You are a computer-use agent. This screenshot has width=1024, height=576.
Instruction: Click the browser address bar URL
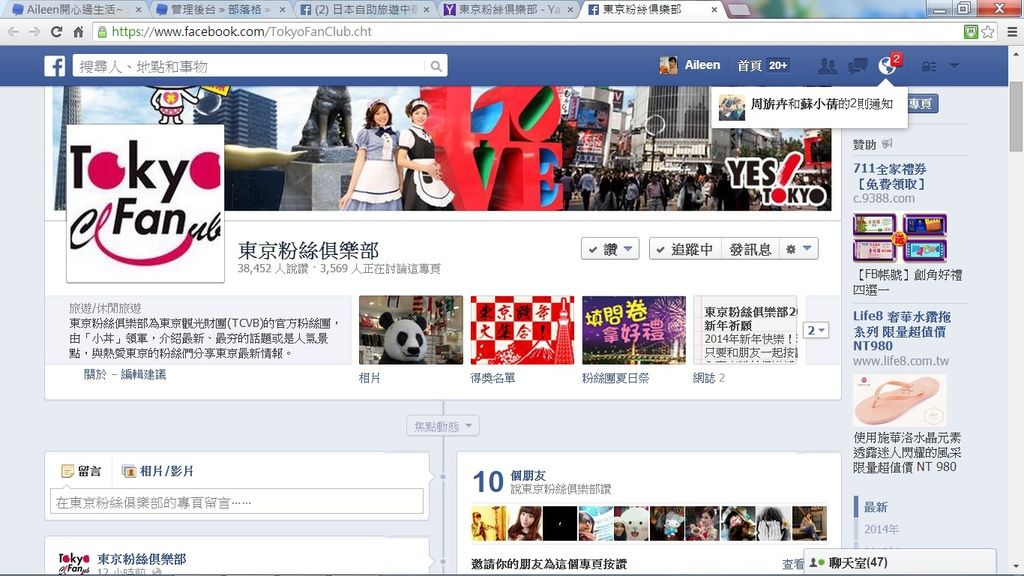pyautogui.click(x=242, y=31)
